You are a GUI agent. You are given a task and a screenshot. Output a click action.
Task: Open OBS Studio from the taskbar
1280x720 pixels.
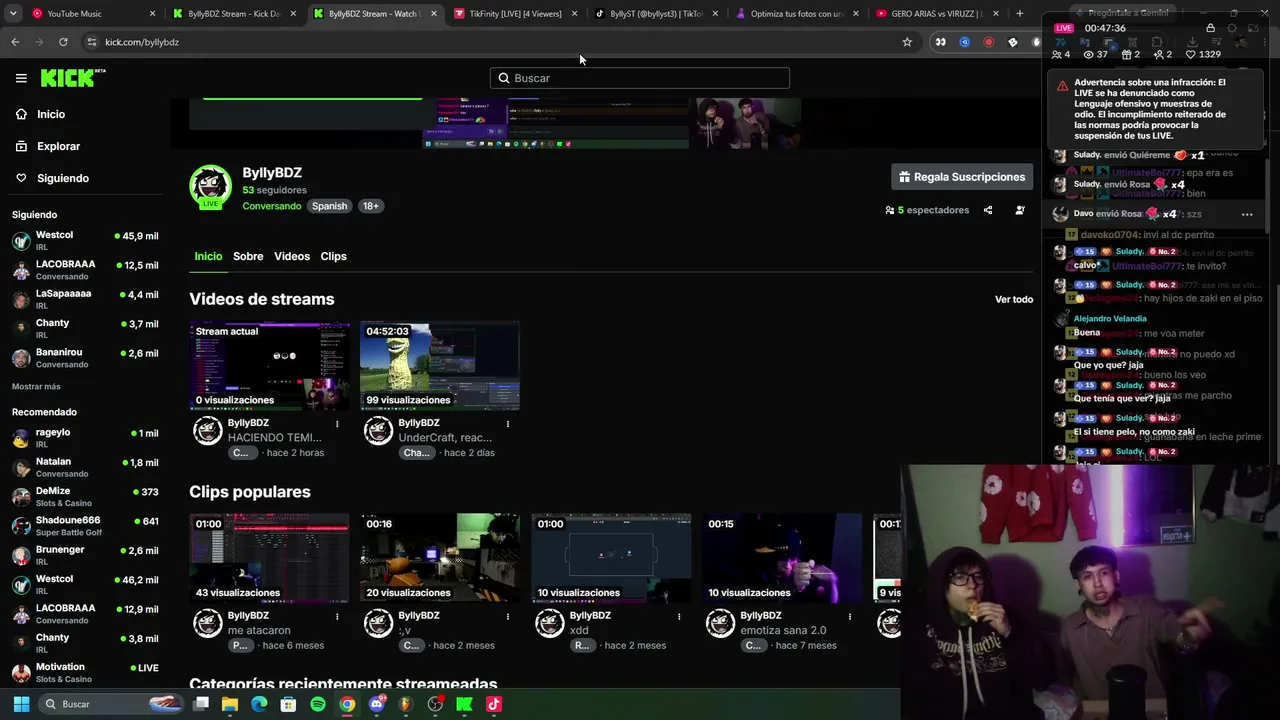click(435, 704)
